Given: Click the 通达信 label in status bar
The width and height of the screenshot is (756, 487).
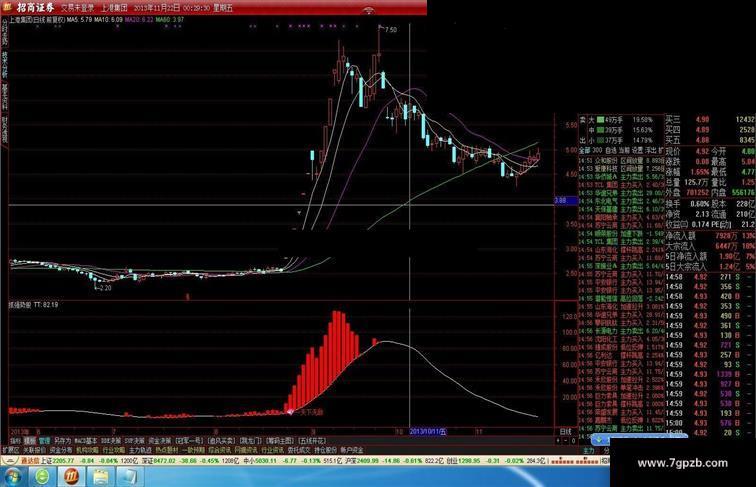Looking at the screenshot, I should [x=30, y=460].
